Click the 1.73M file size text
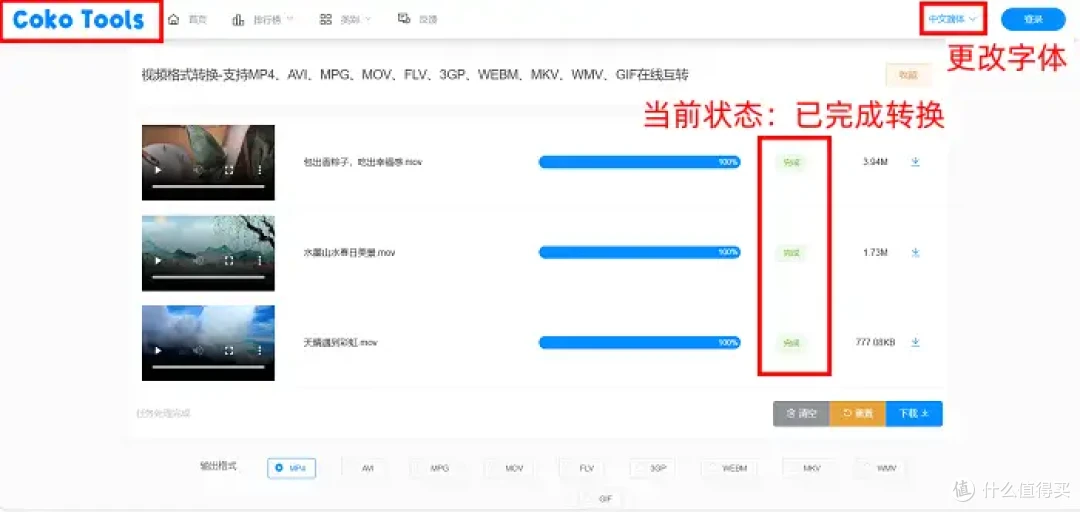Viewport: 1080px width, 512px height. [875, 253]
